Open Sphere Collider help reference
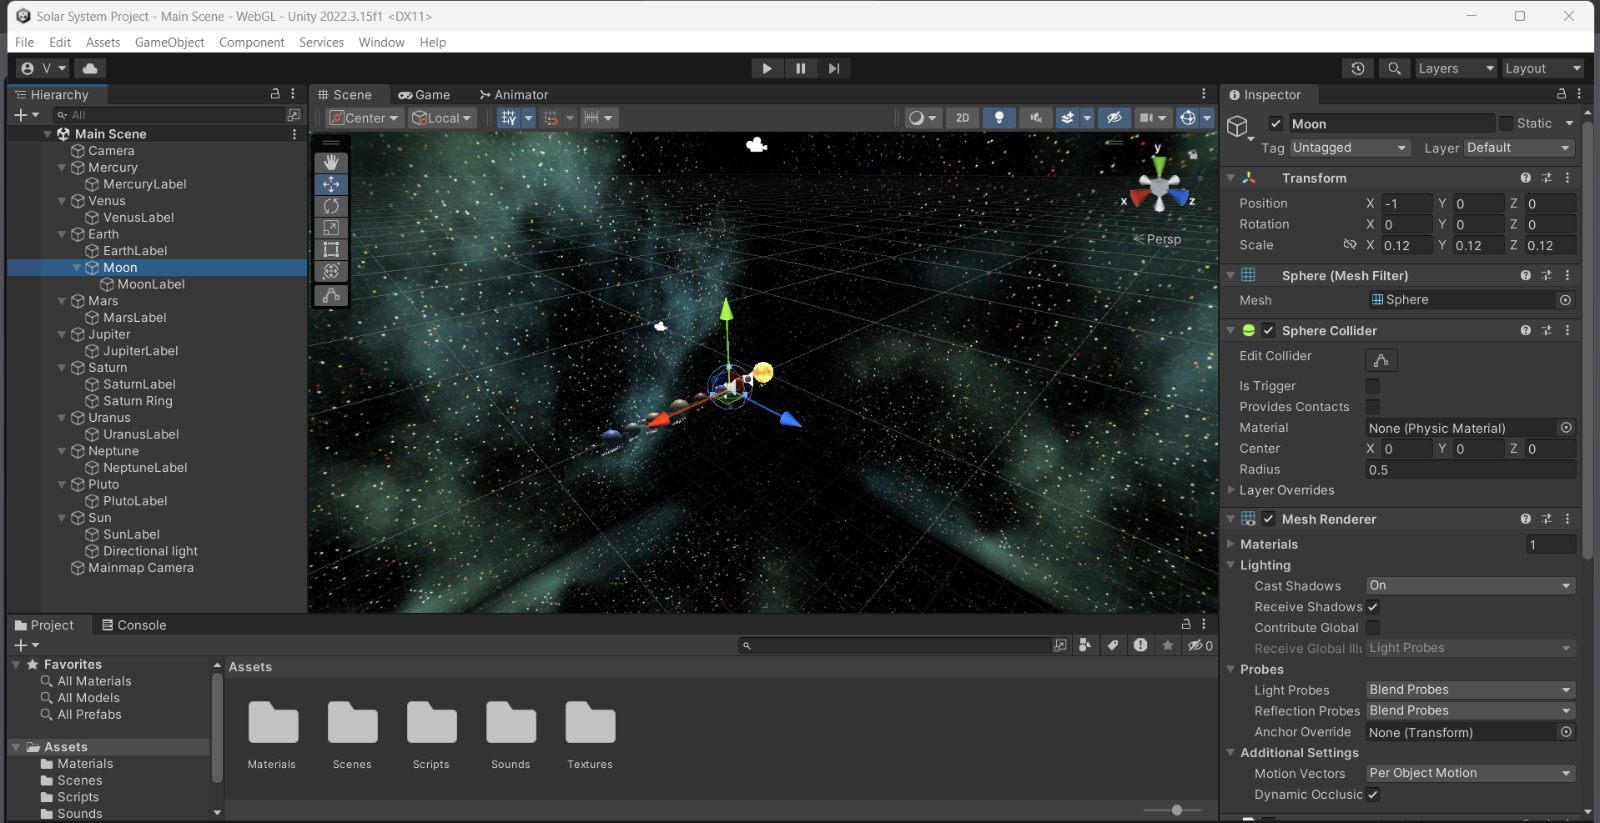 (x=1525, y=331)
